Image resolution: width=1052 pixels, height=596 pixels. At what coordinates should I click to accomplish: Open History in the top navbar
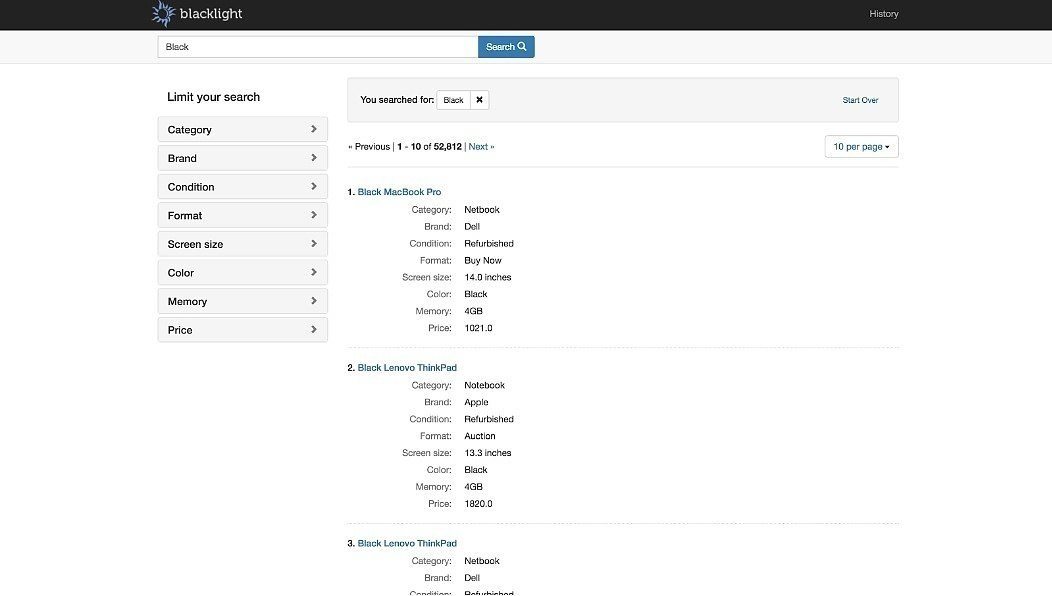click(884, 13)
